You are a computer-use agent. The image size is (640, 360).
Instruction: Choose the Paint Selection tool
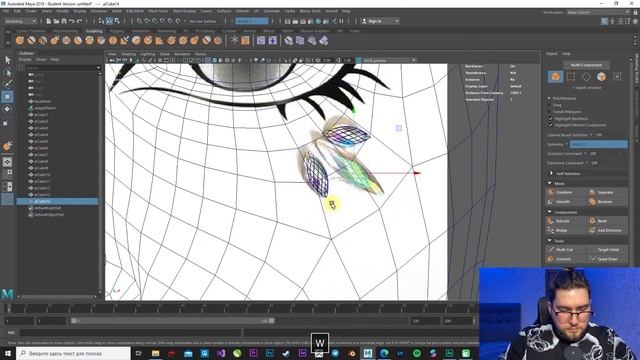click(7, 84)
